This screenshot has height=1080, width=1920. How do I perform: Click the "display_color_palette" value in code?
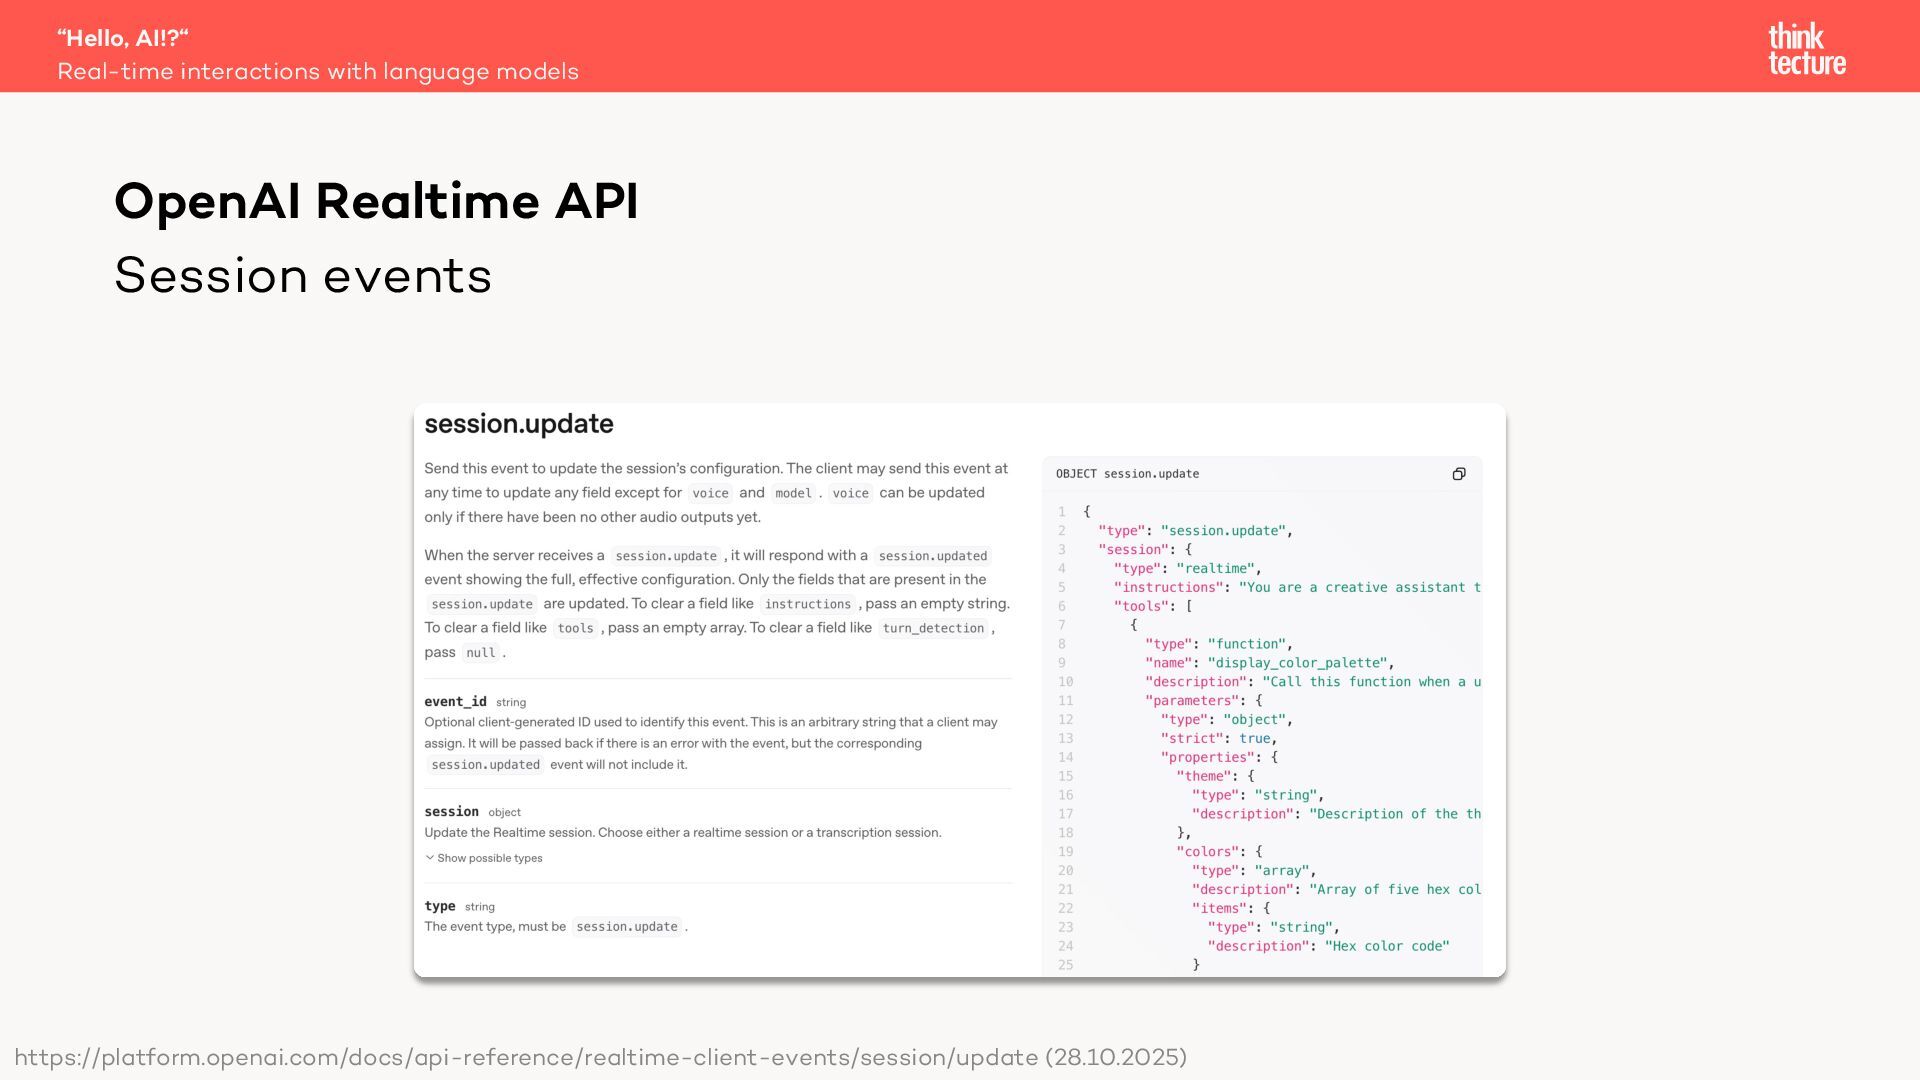[x=1297, y=663]
